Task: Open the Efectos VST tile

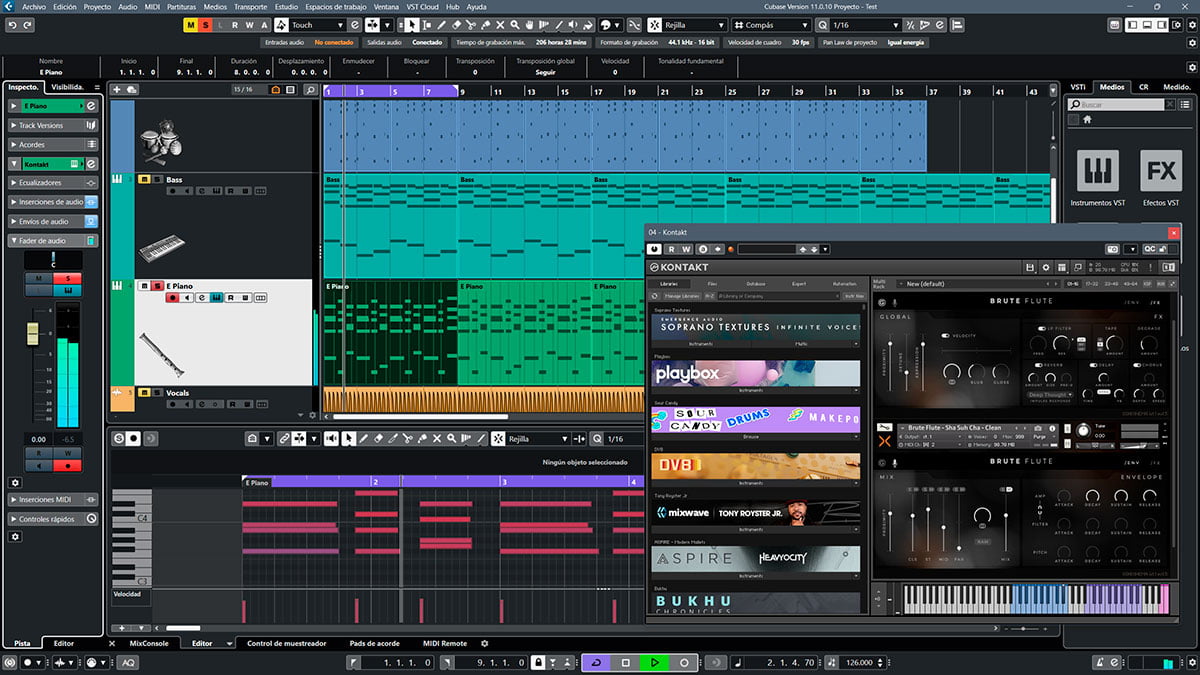Action: (1161, 171)
